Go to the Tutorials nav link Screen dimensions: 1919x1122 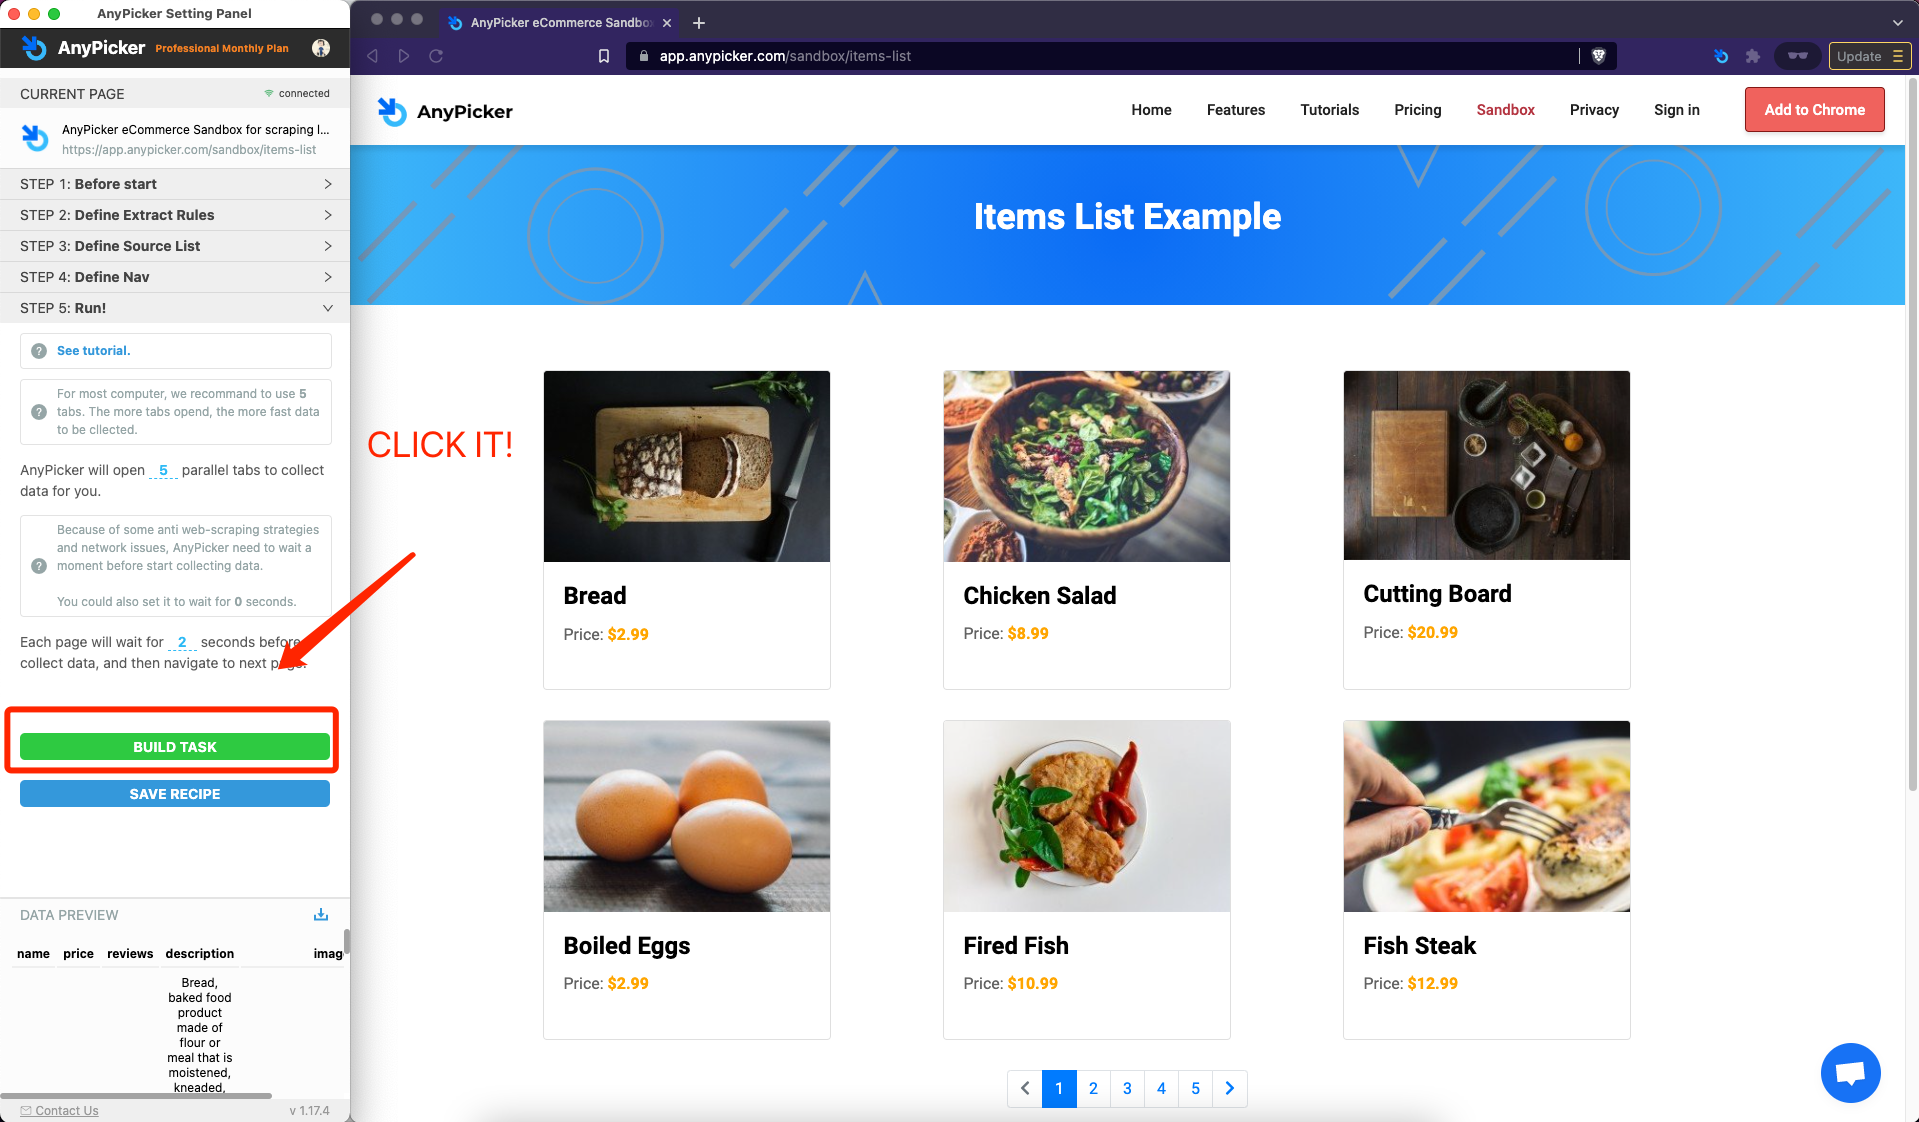click(x=1329, y=110)
